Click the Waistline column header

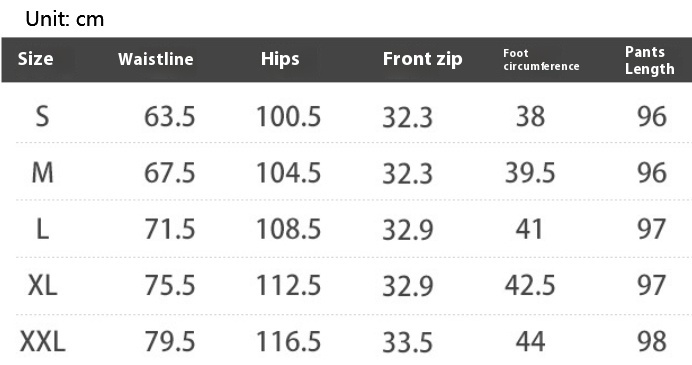click(156, 59)
